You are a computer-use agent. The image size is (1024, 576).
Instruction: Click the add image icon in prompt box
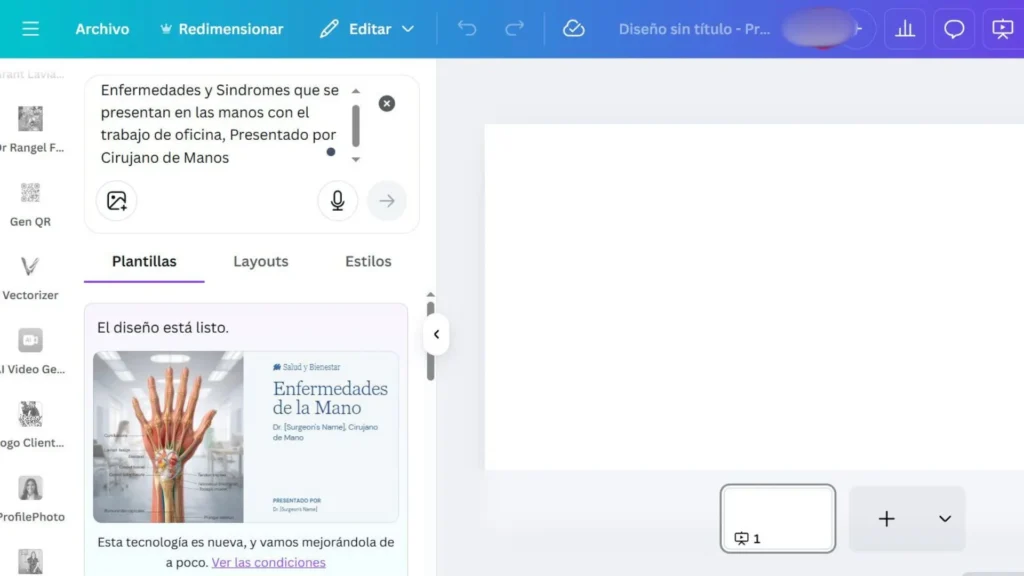tap(117, 201)
